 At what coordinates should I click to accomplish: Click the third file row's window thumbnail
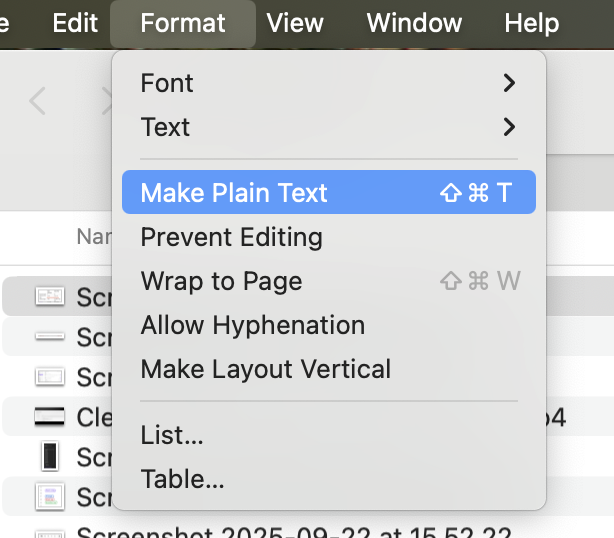click(49, 377)
